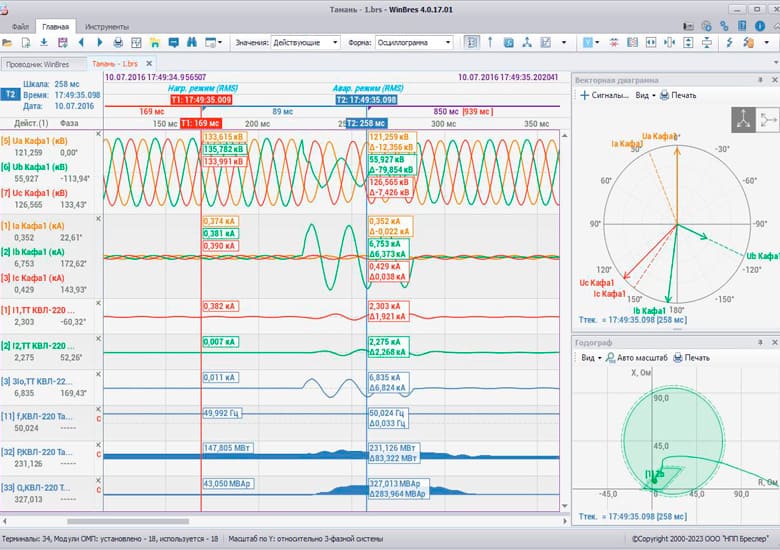Click the vertical stretch arrows icon
This screenshot has width=780, height=550.
tap(688, 43)
